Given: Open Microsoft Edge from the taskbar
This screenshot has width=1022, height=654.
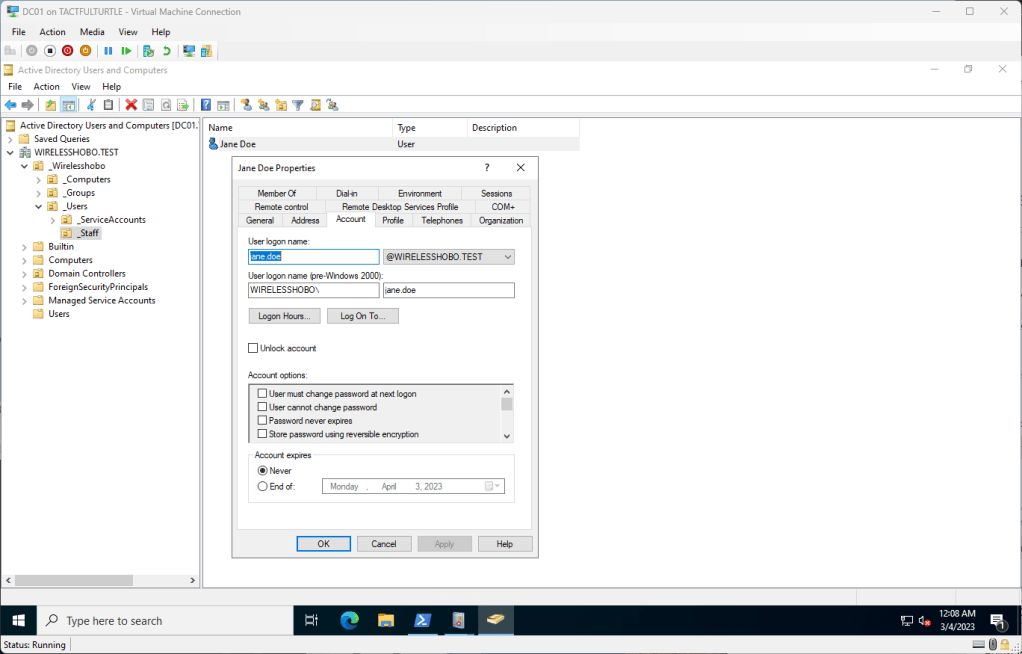Looking at the screenshot, I should 349,620.
